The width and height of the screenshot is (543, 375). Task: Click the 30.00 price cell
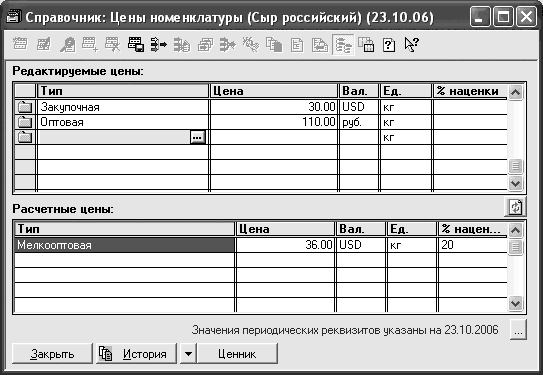[x=274, y=107]
